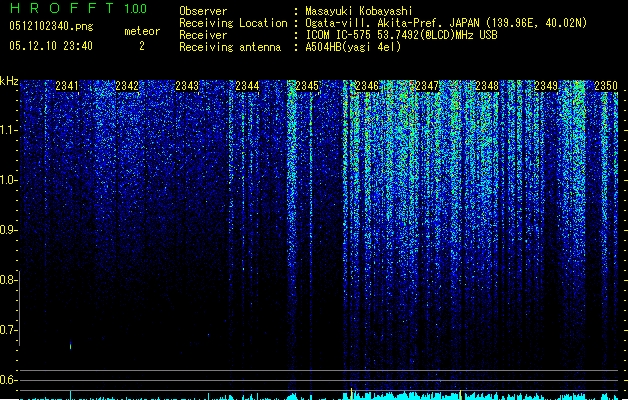Click the 0.6 kHz axis tick label
This screenshot has height=400, width=629.
pos(8,380)
